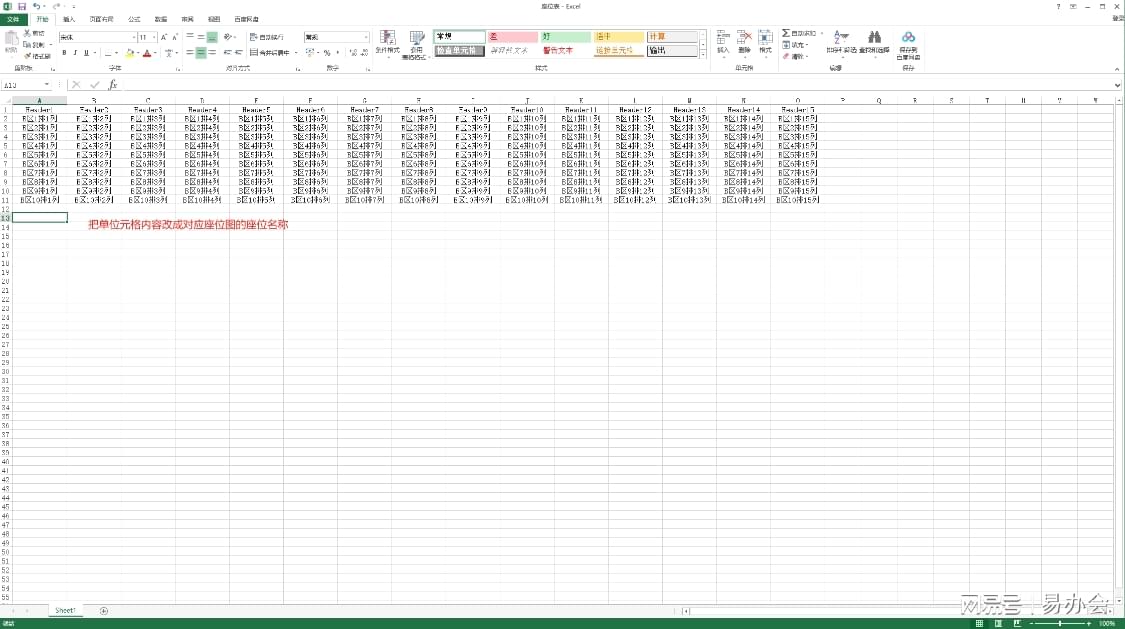Save the workbook from quick access toolbar
Viewport: 1125px width, 629px height.
(22, 6)
